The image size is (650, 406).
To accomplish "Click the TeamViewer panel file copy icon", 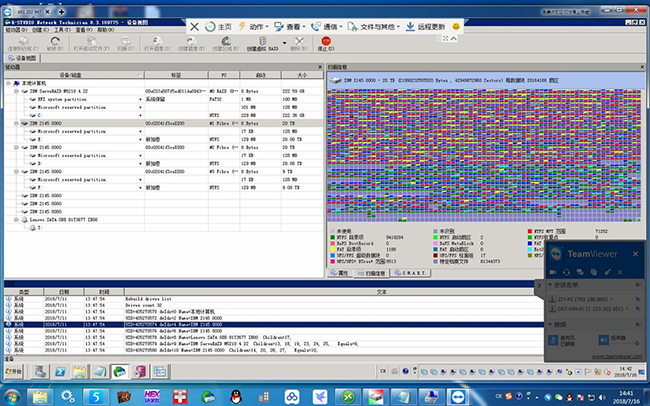I will coord(594,272).
